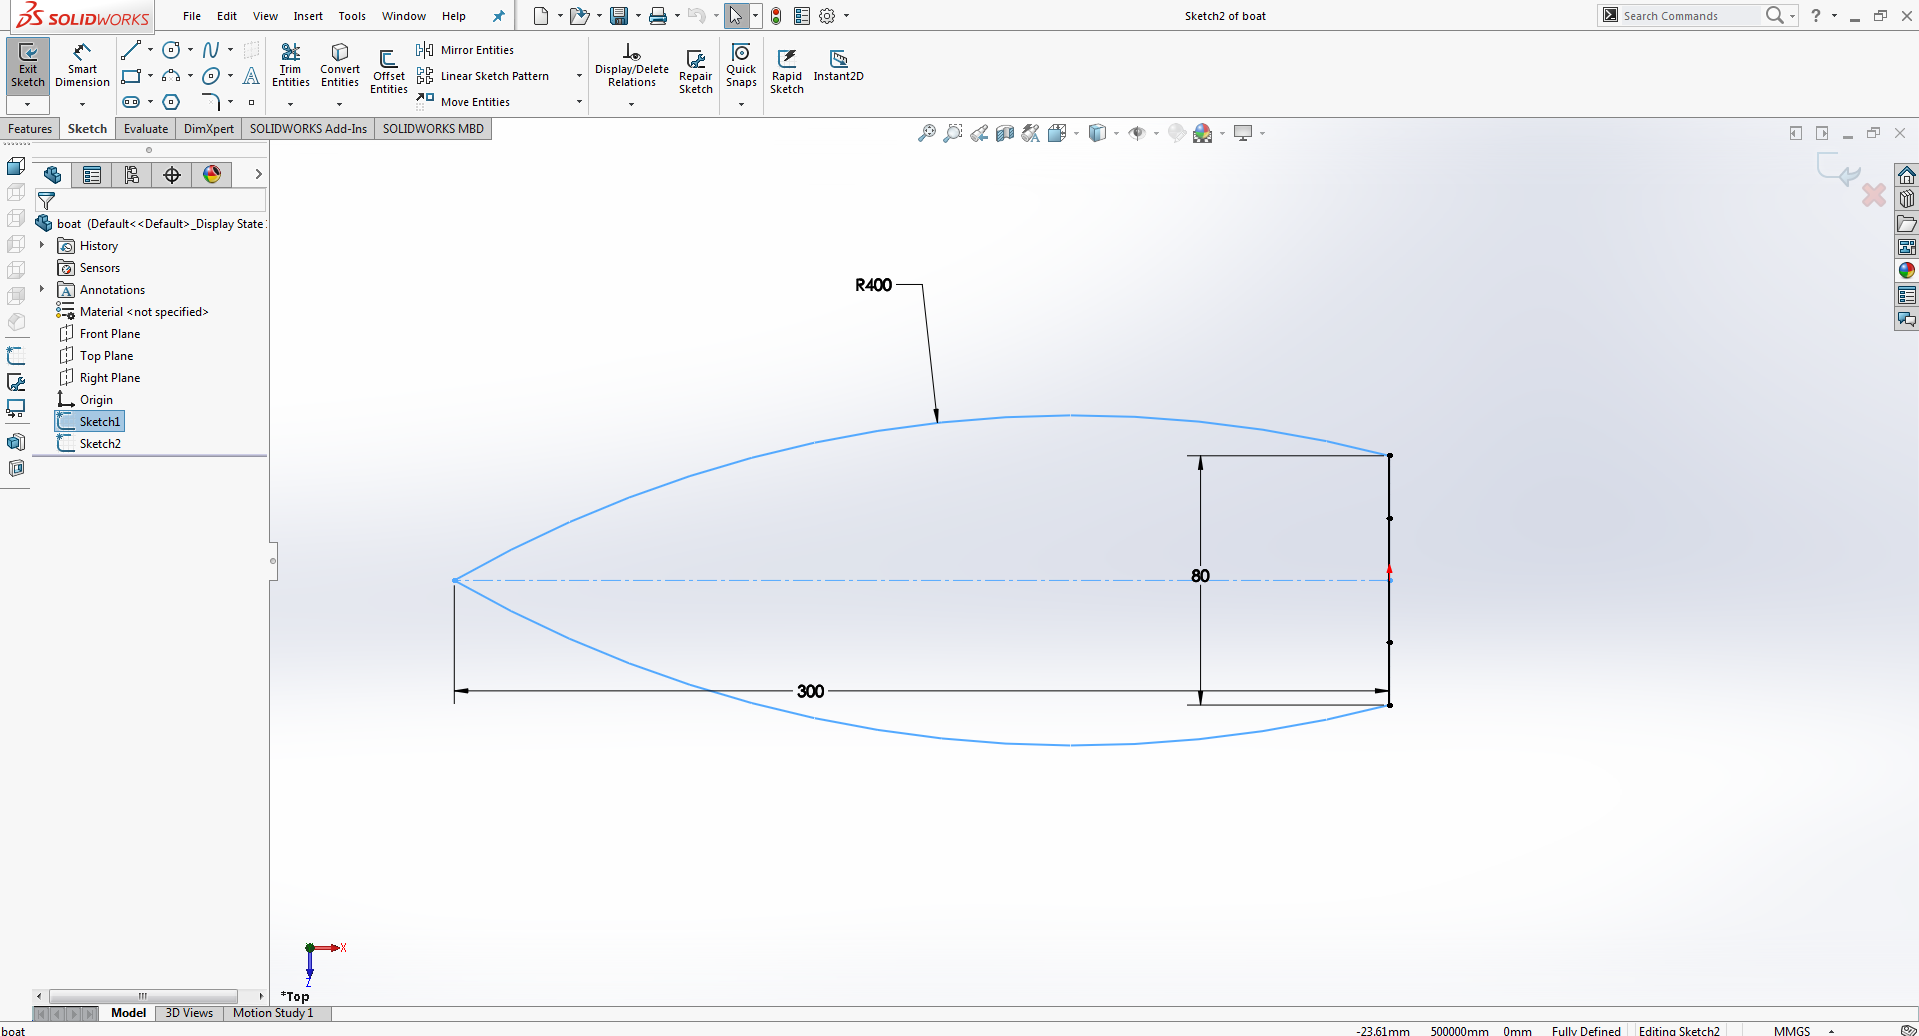1919x1036 pixels.
Task: Select the sketch Text tool
Action: tap(251, 76)
